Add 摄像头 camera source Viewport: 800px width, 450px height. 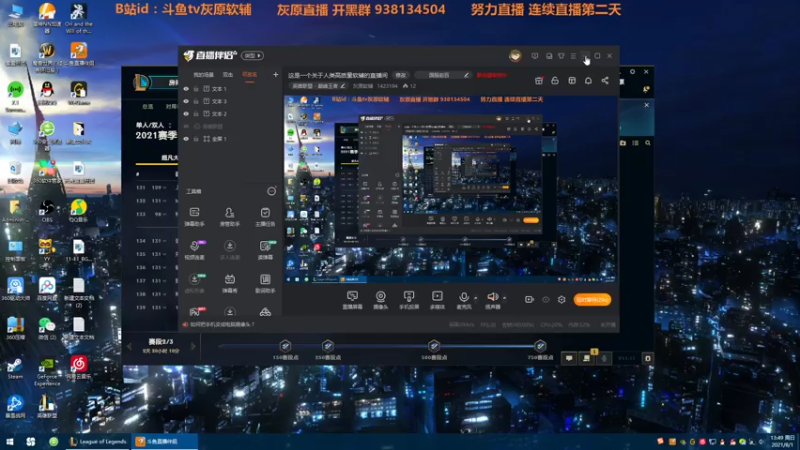coord(381,300)
